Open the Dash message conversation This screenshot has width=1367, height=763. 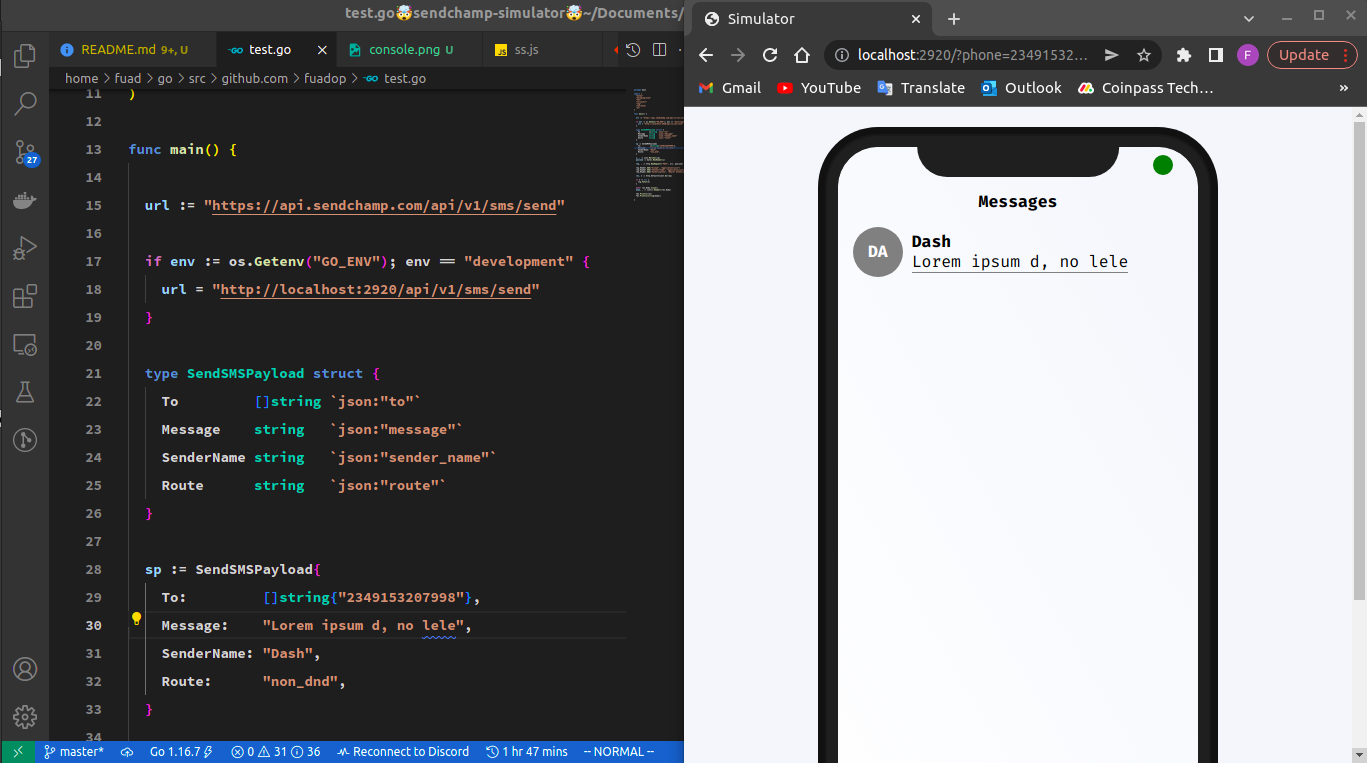click(x=1020, y=252)
